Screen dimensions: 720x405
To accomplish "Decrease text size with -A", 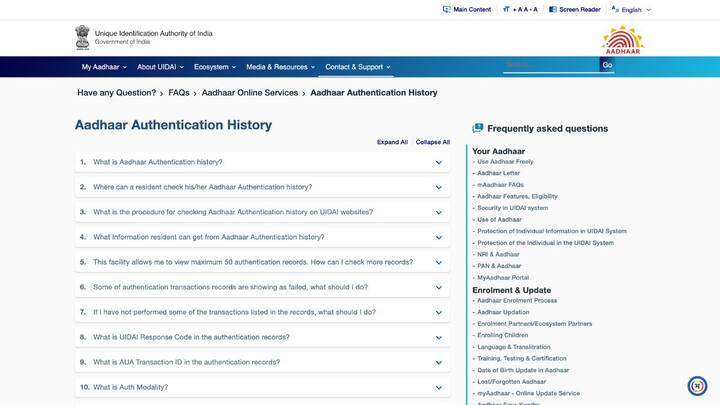I will pyautogui.click(x=533, y=9).
